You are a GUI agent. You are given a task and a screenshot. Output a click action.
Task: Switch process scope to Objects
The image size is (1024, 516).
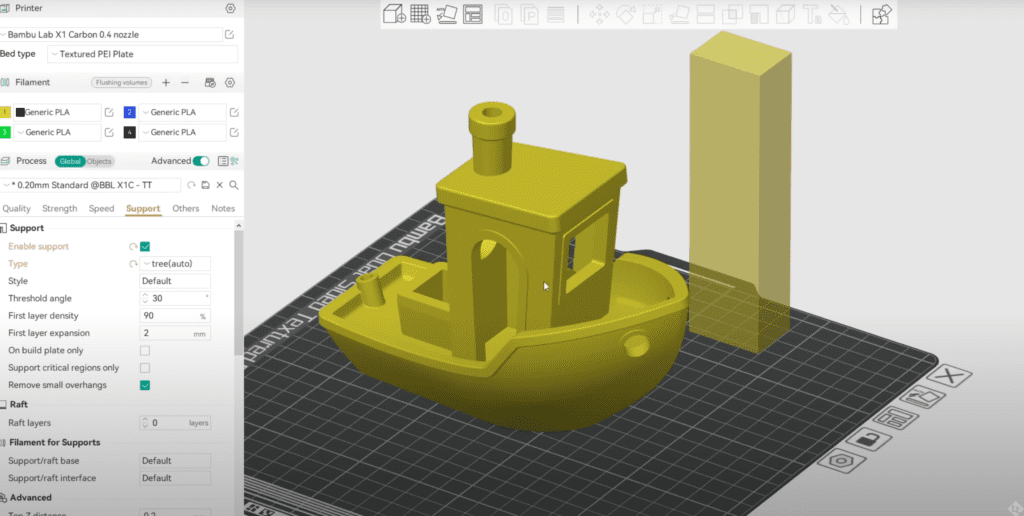click(99, 161)
